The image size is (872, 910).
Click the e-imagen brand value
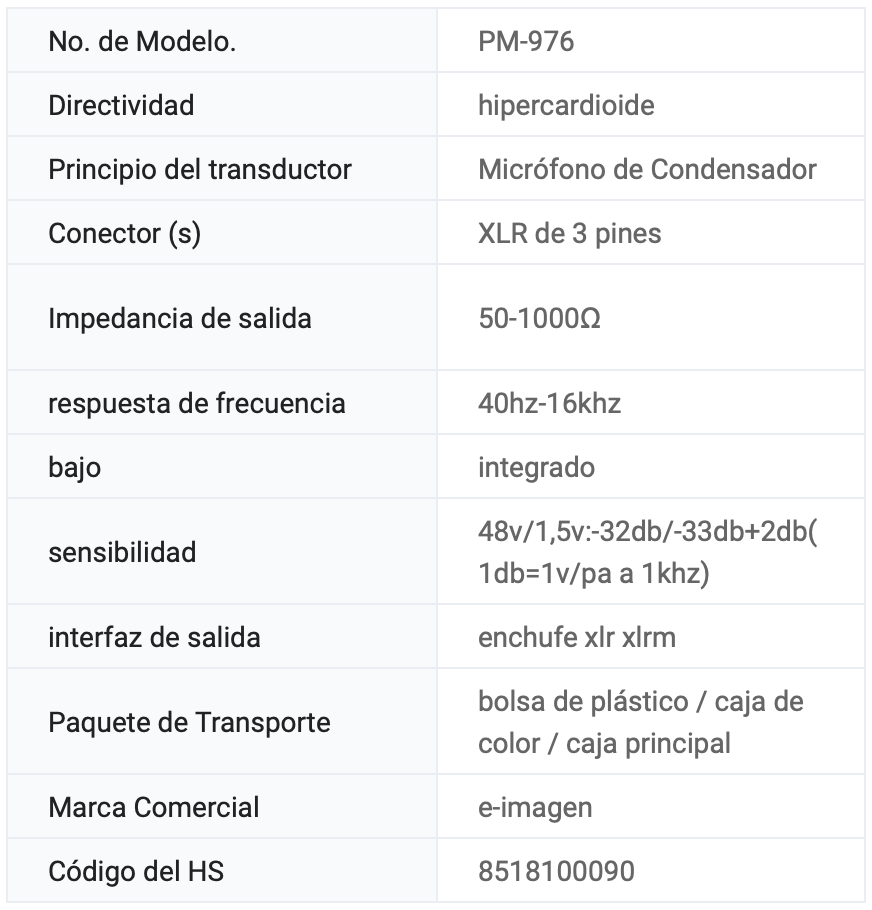point(535,807)
